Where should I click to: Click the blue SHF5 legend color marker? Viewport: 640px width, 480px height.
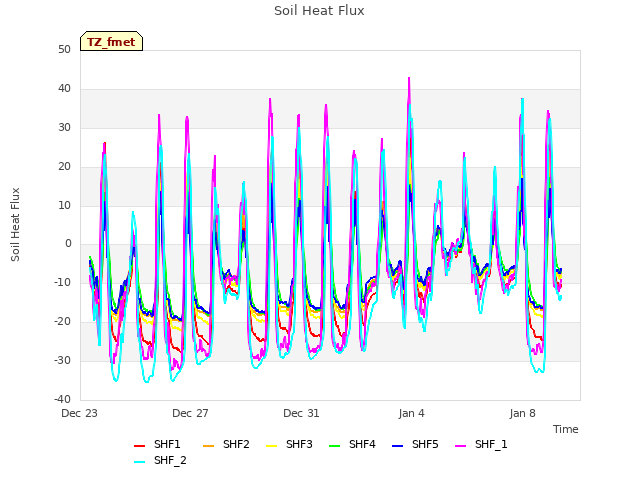pos(398,446)
